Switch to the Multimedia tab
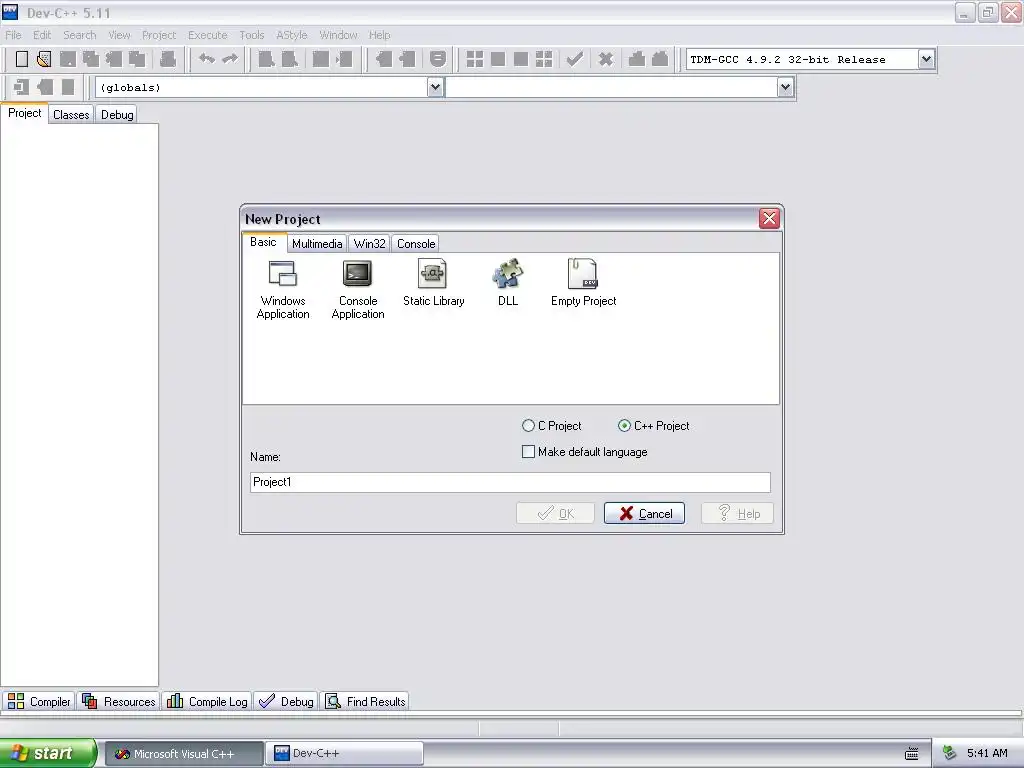The height and width of the screenshot is (768, 1024). click(317, 244)
